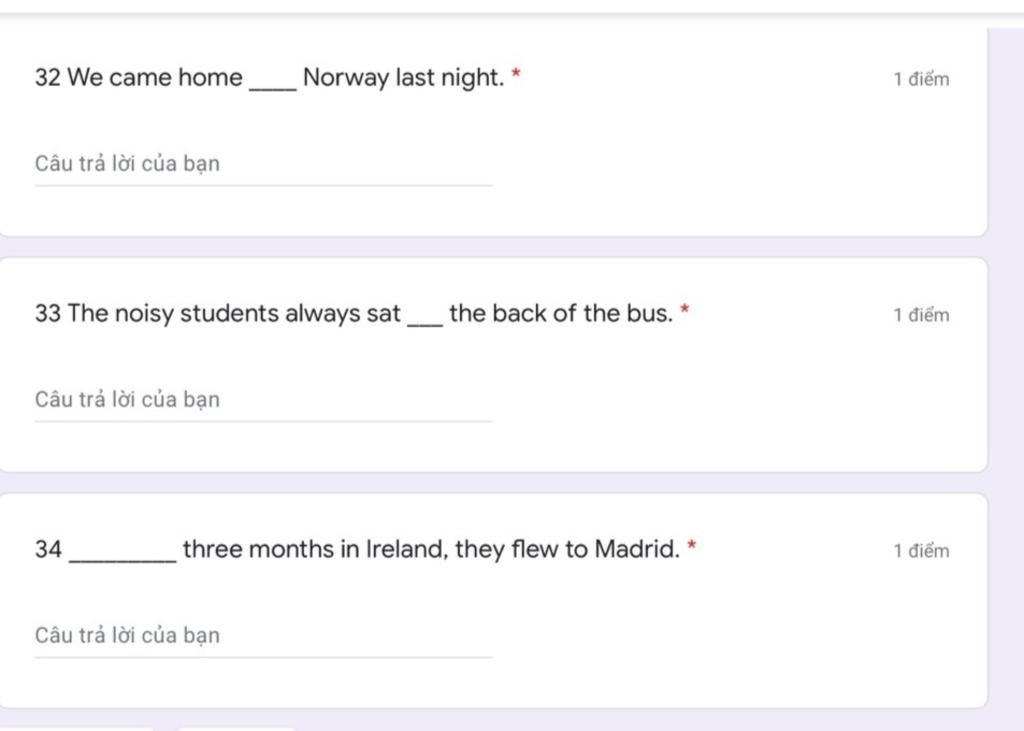Click the red asterisk after 'last night.'

516,73
